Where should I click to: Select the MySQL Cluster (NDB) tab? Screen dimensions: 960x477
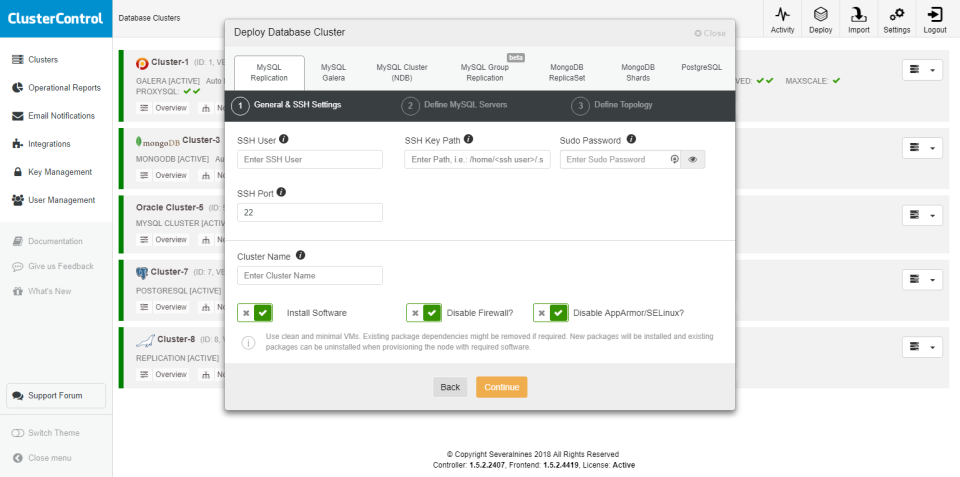click(x=402, y=73)
